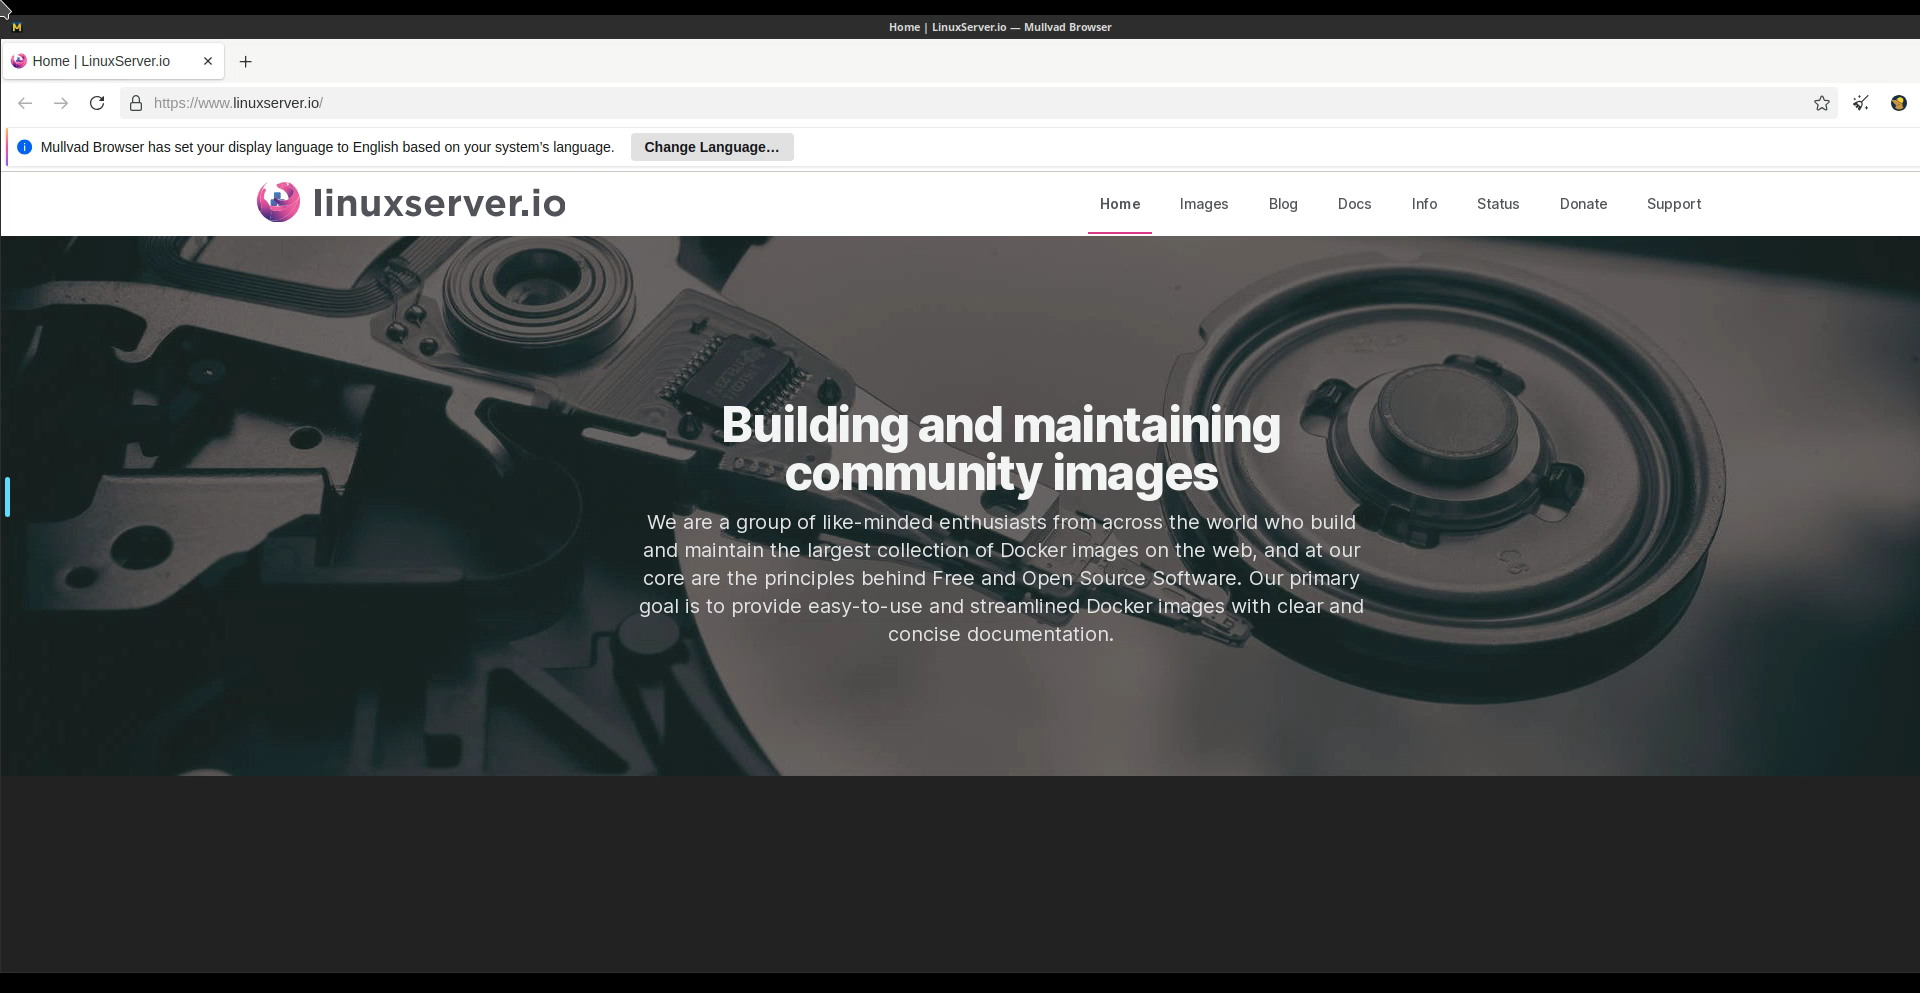The height and width of the screenshot is (993, 1920).
Task: Open the Mullvad extension mole icon
Action: (1898, 103)
